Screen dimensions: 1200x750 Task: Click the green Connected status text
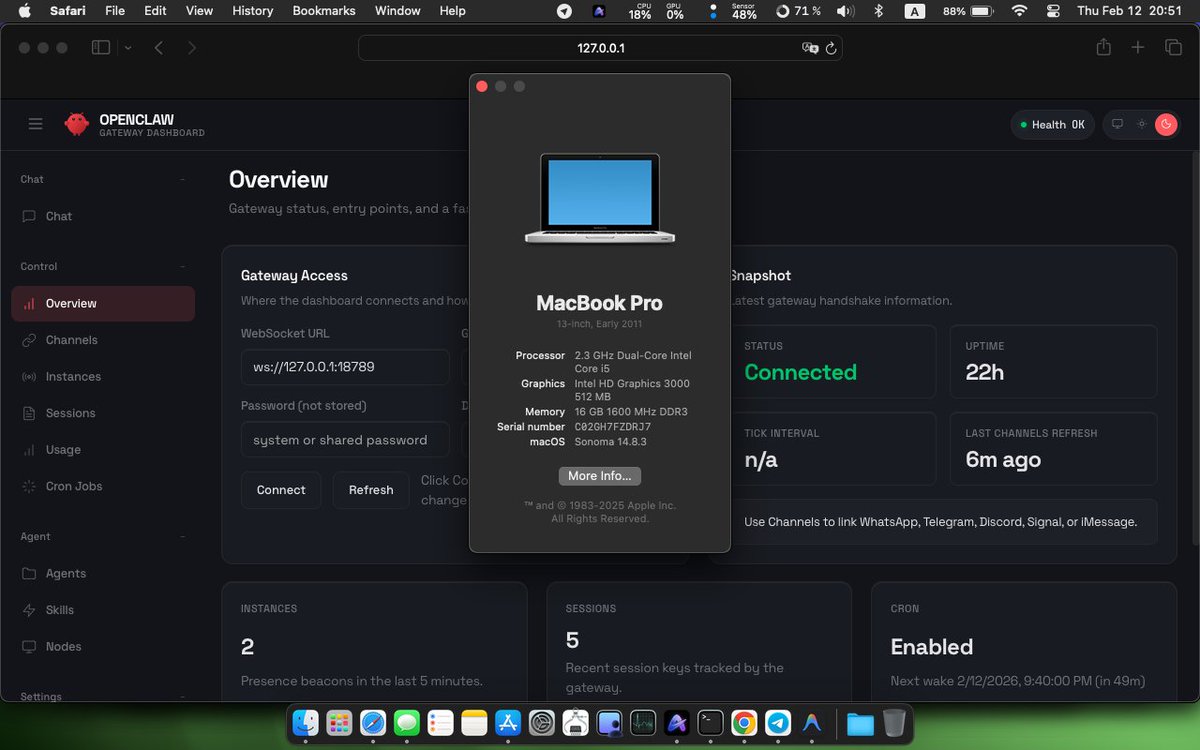click(800, 372)
